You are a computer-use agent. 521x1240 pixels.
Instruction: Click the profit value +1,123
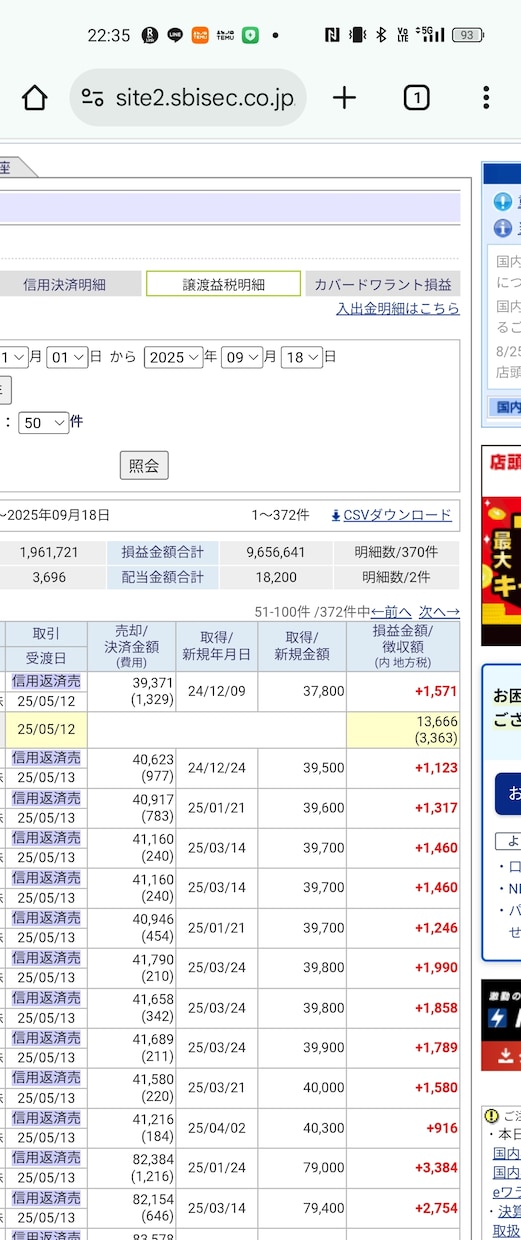436,768
